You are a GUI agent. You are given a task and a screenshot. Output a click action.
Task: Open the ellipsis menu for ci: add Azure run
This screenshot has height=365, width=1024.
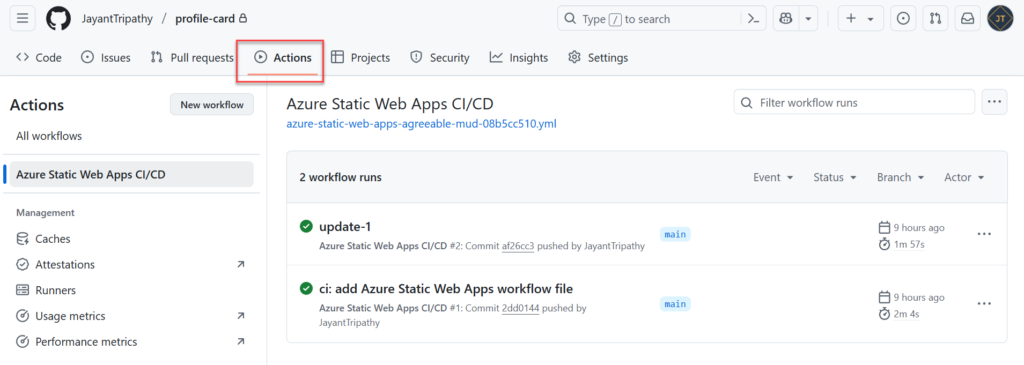(985, 303)
